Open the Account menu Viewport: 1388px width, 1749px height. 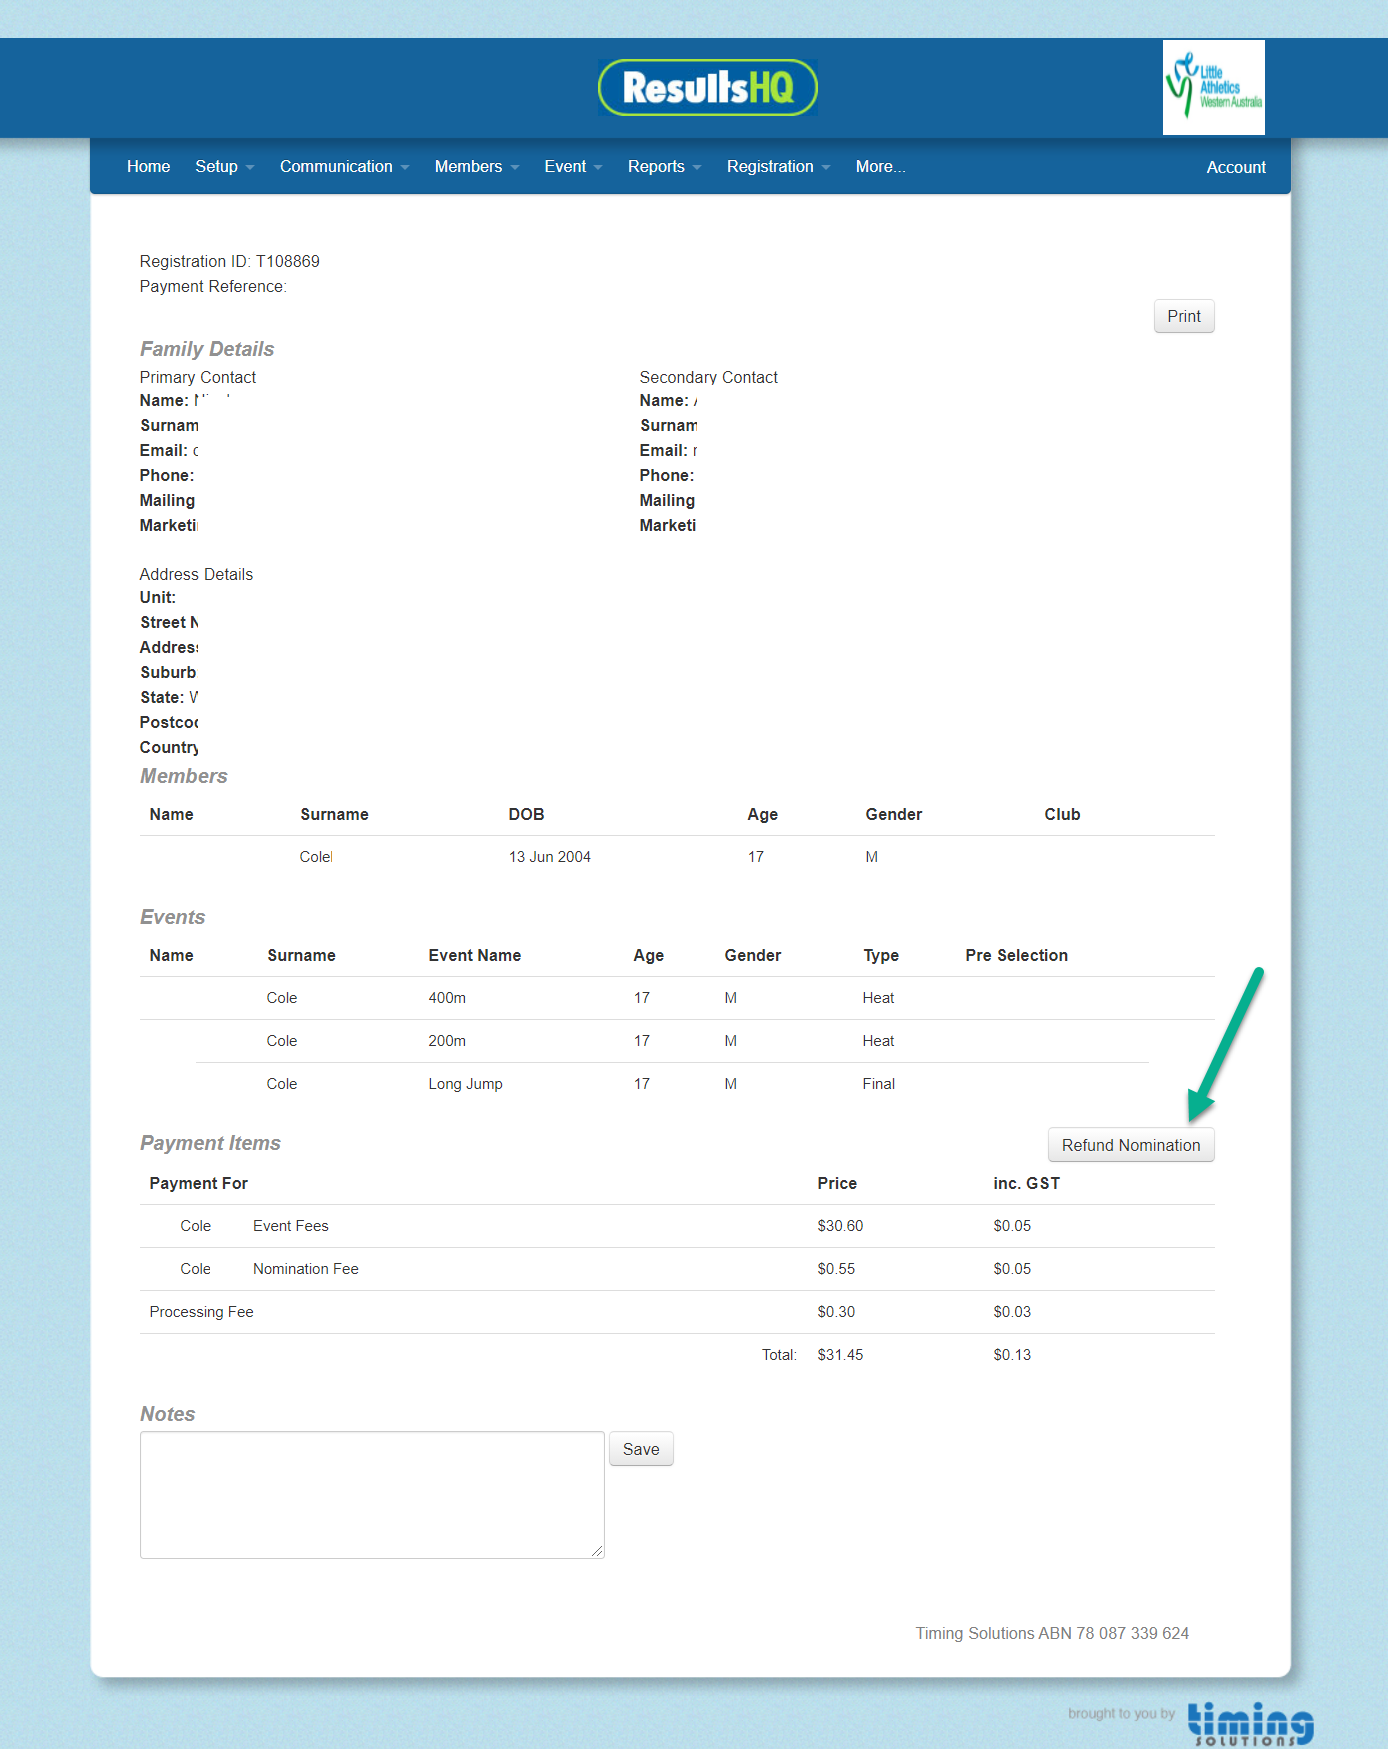coord(1235,167)
